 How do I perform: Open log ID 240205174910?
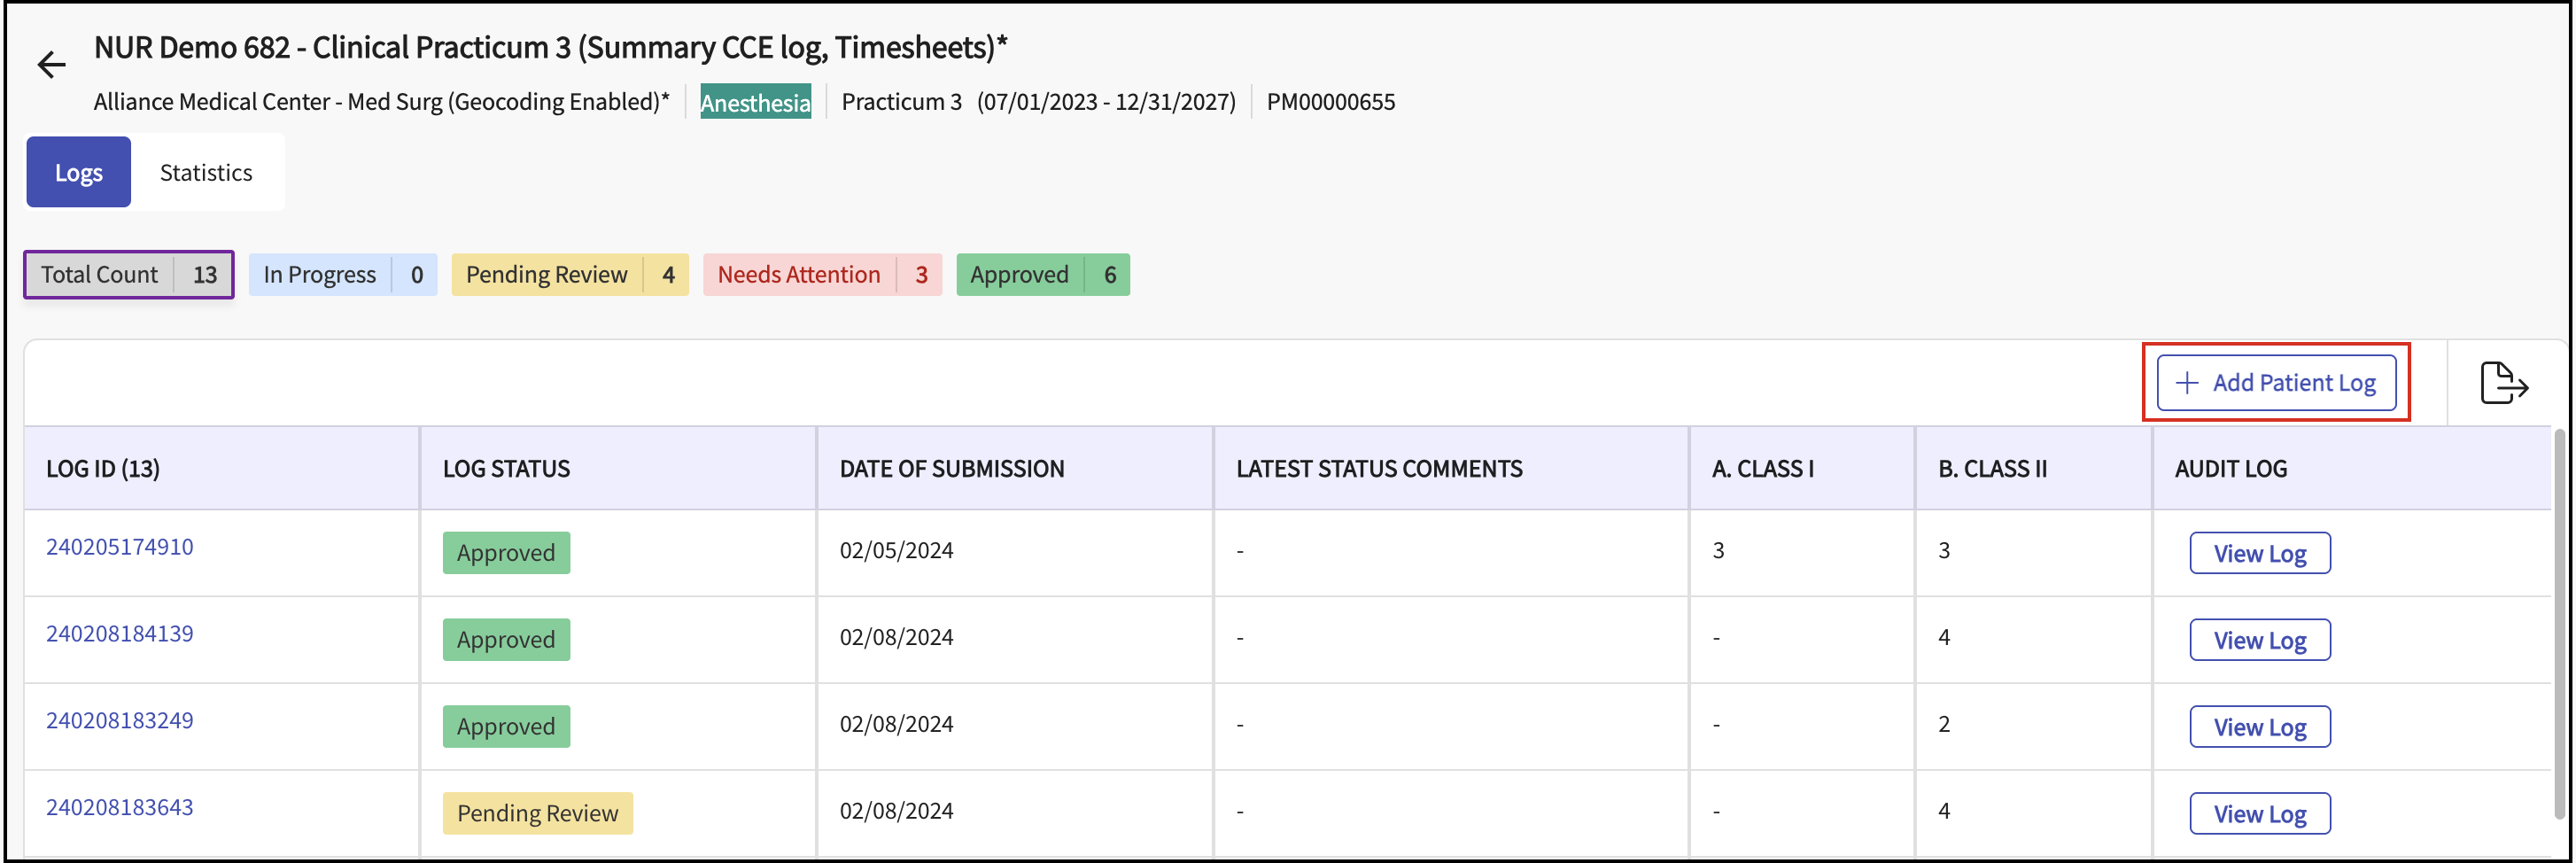tap(120, 547)
